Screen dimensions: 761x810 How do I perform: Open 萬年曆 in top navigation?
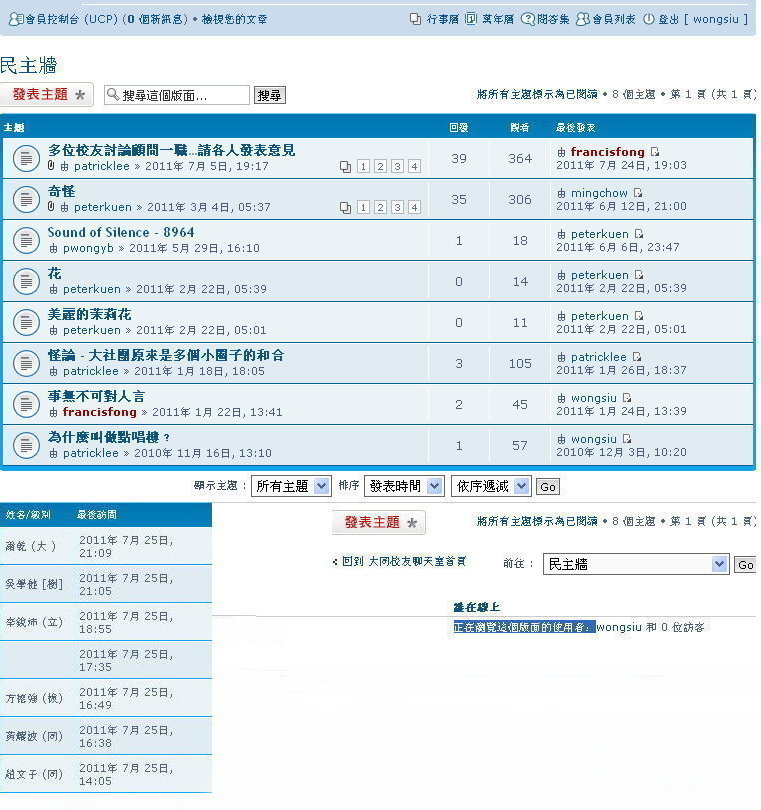[x=498, y=19]
